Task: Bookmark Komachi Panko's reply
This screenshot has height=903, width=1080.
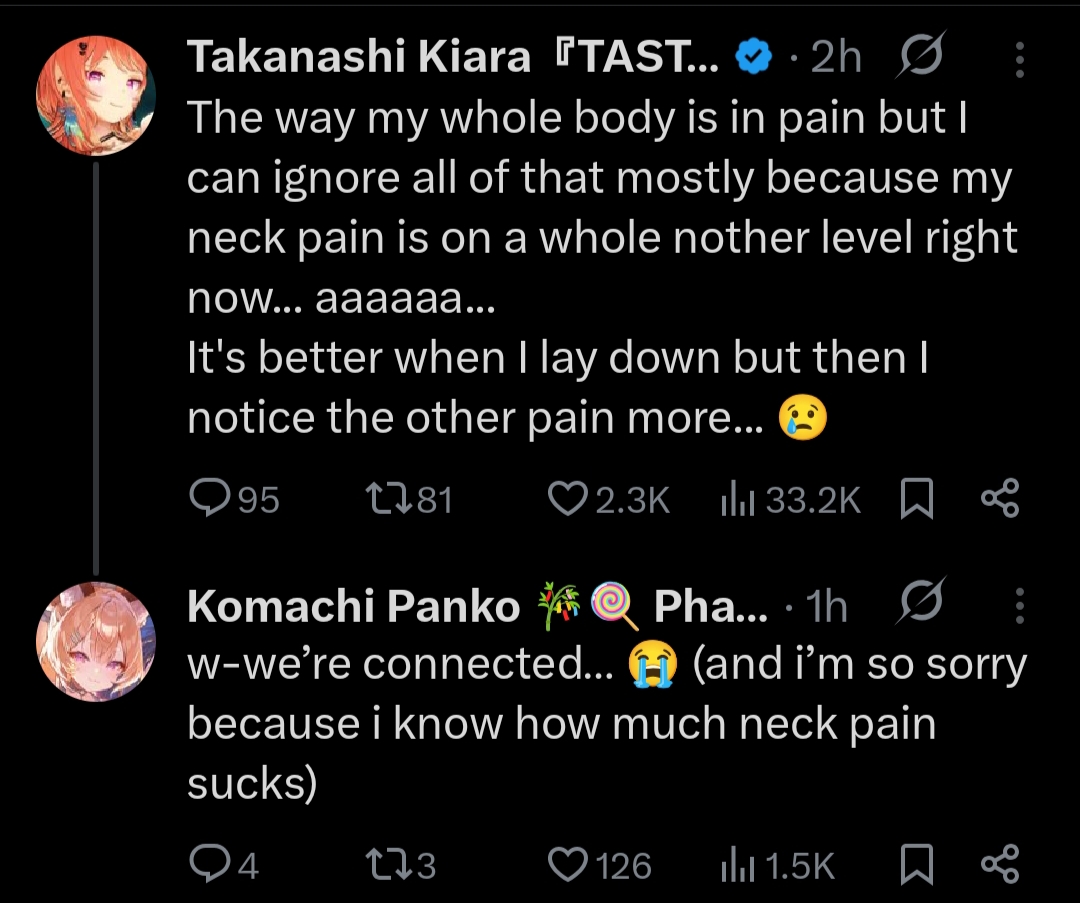Action: [x=916, y=864]
